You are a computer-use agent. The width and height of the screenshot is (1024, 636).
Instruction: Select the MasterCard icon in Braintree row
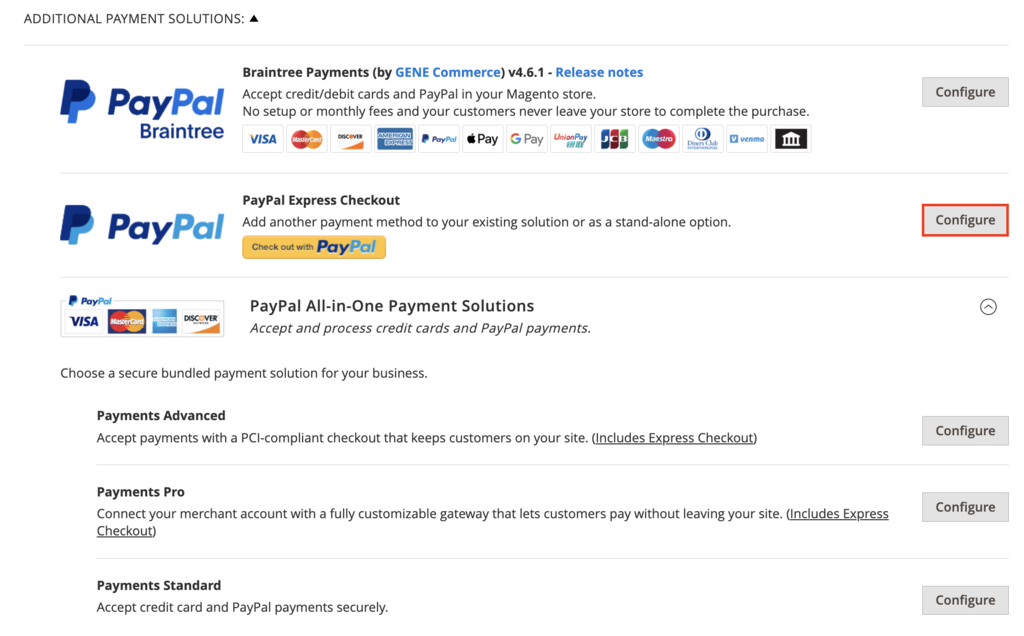[306, 139]
